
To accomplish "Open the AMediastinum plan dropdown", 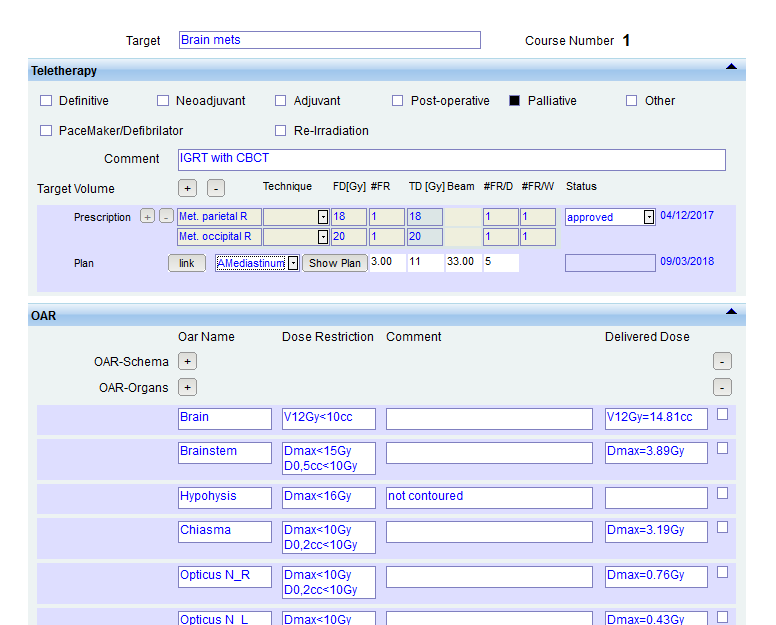I will click(x=293, y=263).
